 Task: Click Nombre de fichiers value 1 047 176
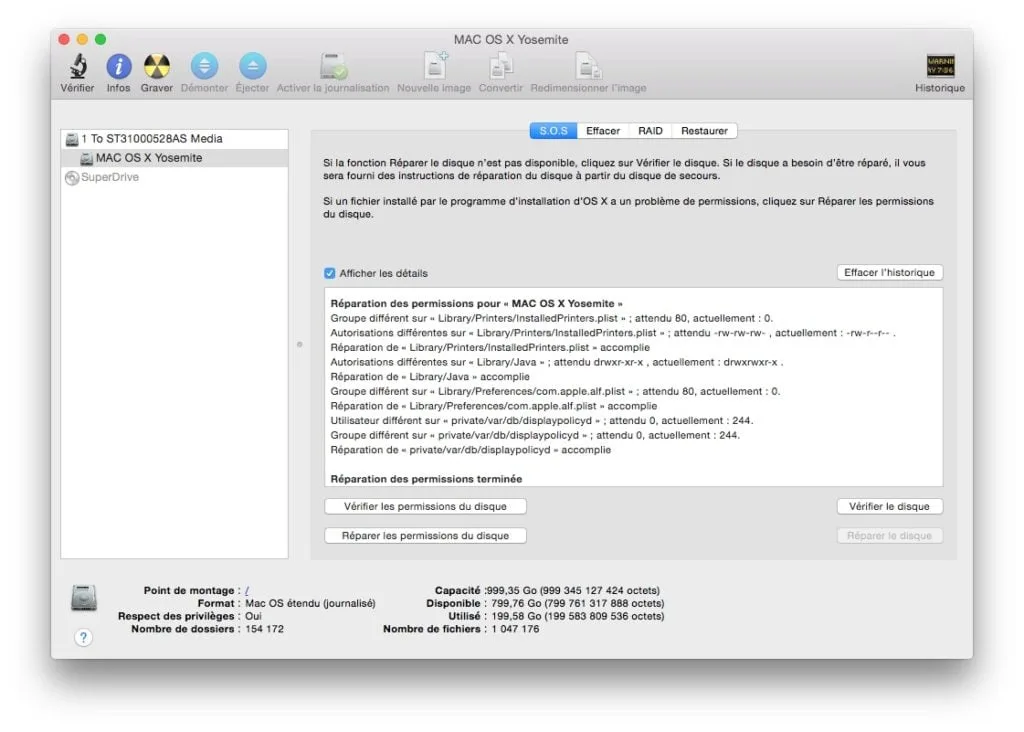point(515,629)
